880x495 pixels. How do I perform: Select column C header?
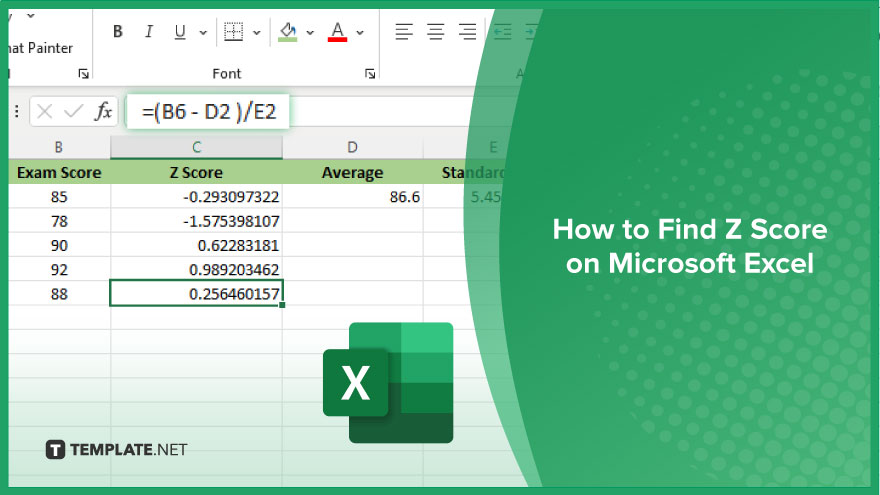(196, 148)
